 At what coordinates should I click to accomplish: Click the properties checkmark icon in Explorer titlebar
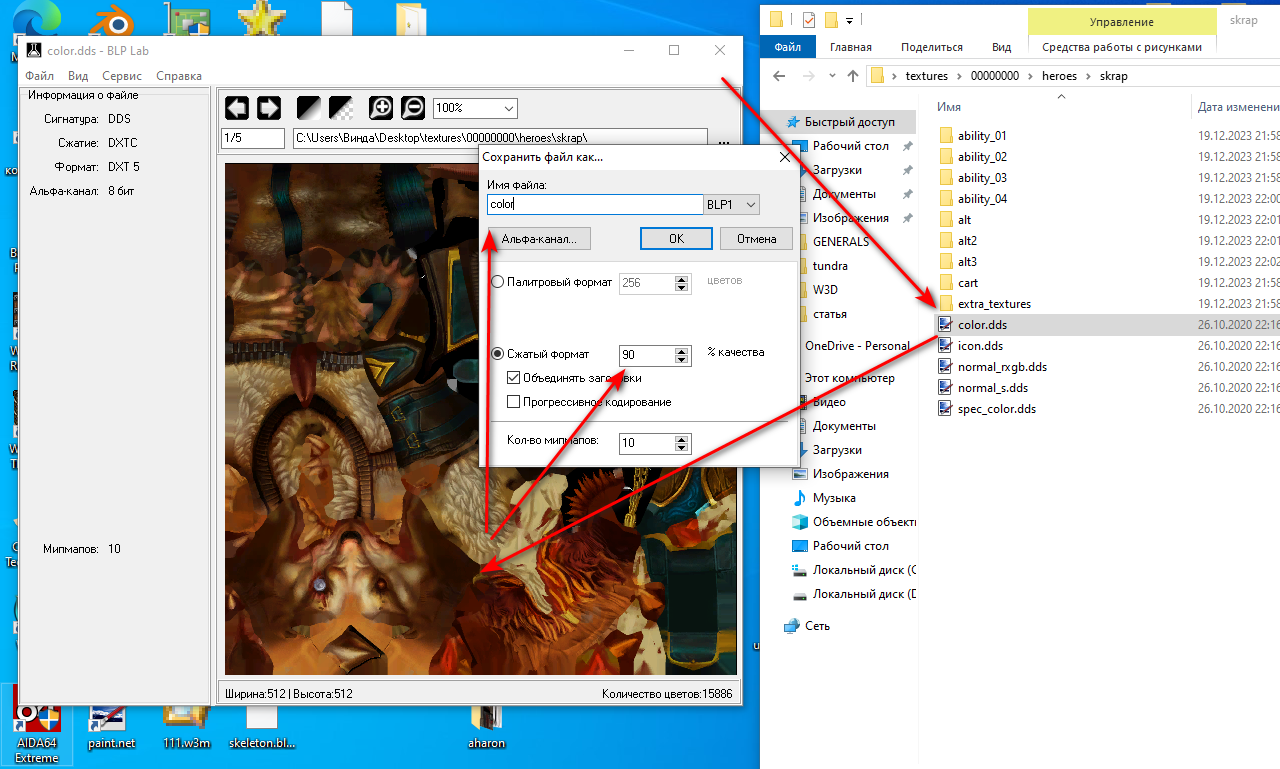click(x=809, y=20)
